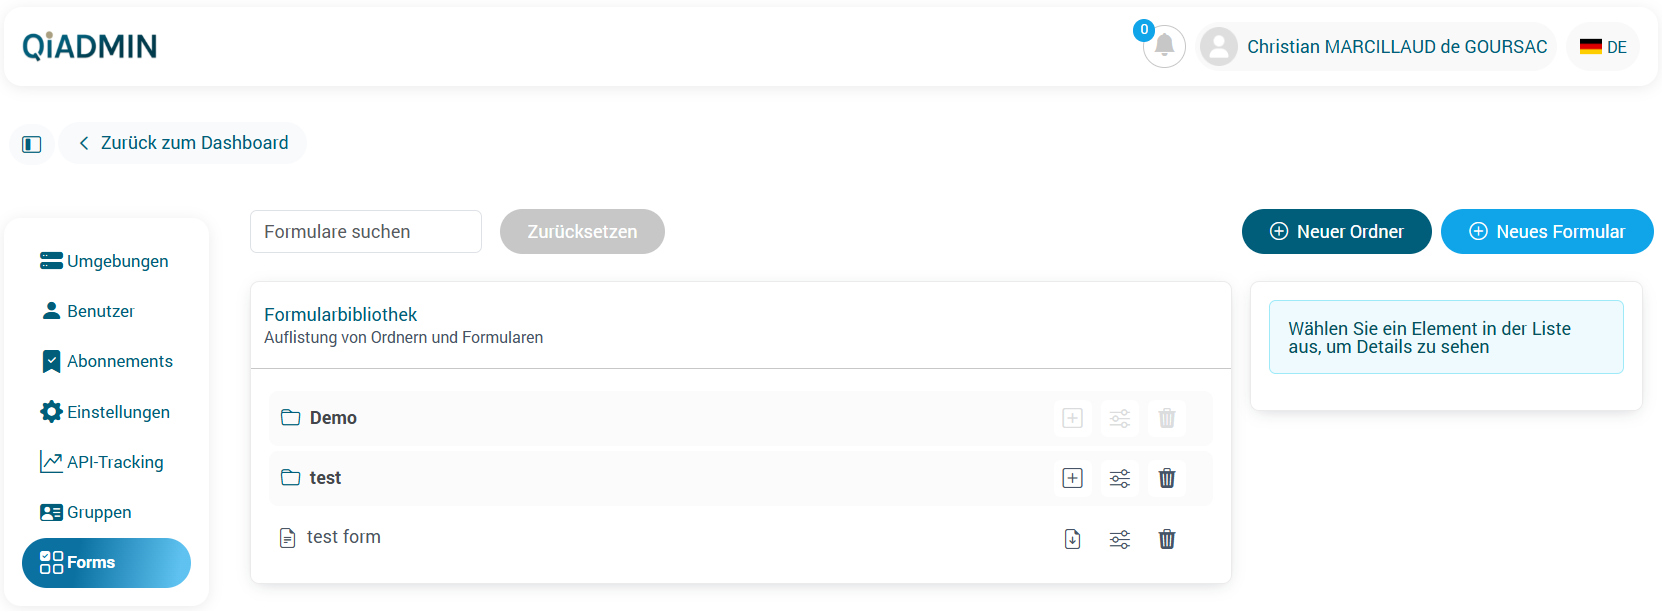Create a form with Neues Formular
This screenshot has width=1662, height=611.
1547,232
